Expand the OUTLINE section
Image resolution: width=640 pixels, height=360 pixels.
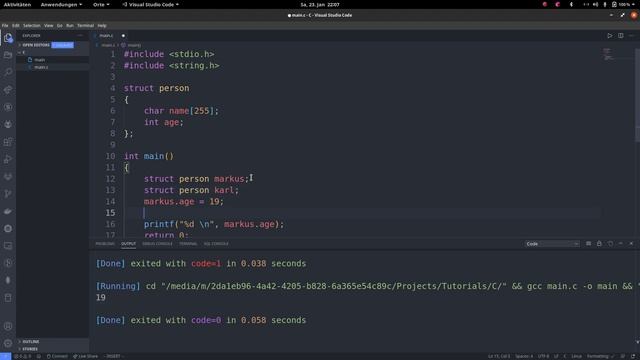[x=52, y=342]
